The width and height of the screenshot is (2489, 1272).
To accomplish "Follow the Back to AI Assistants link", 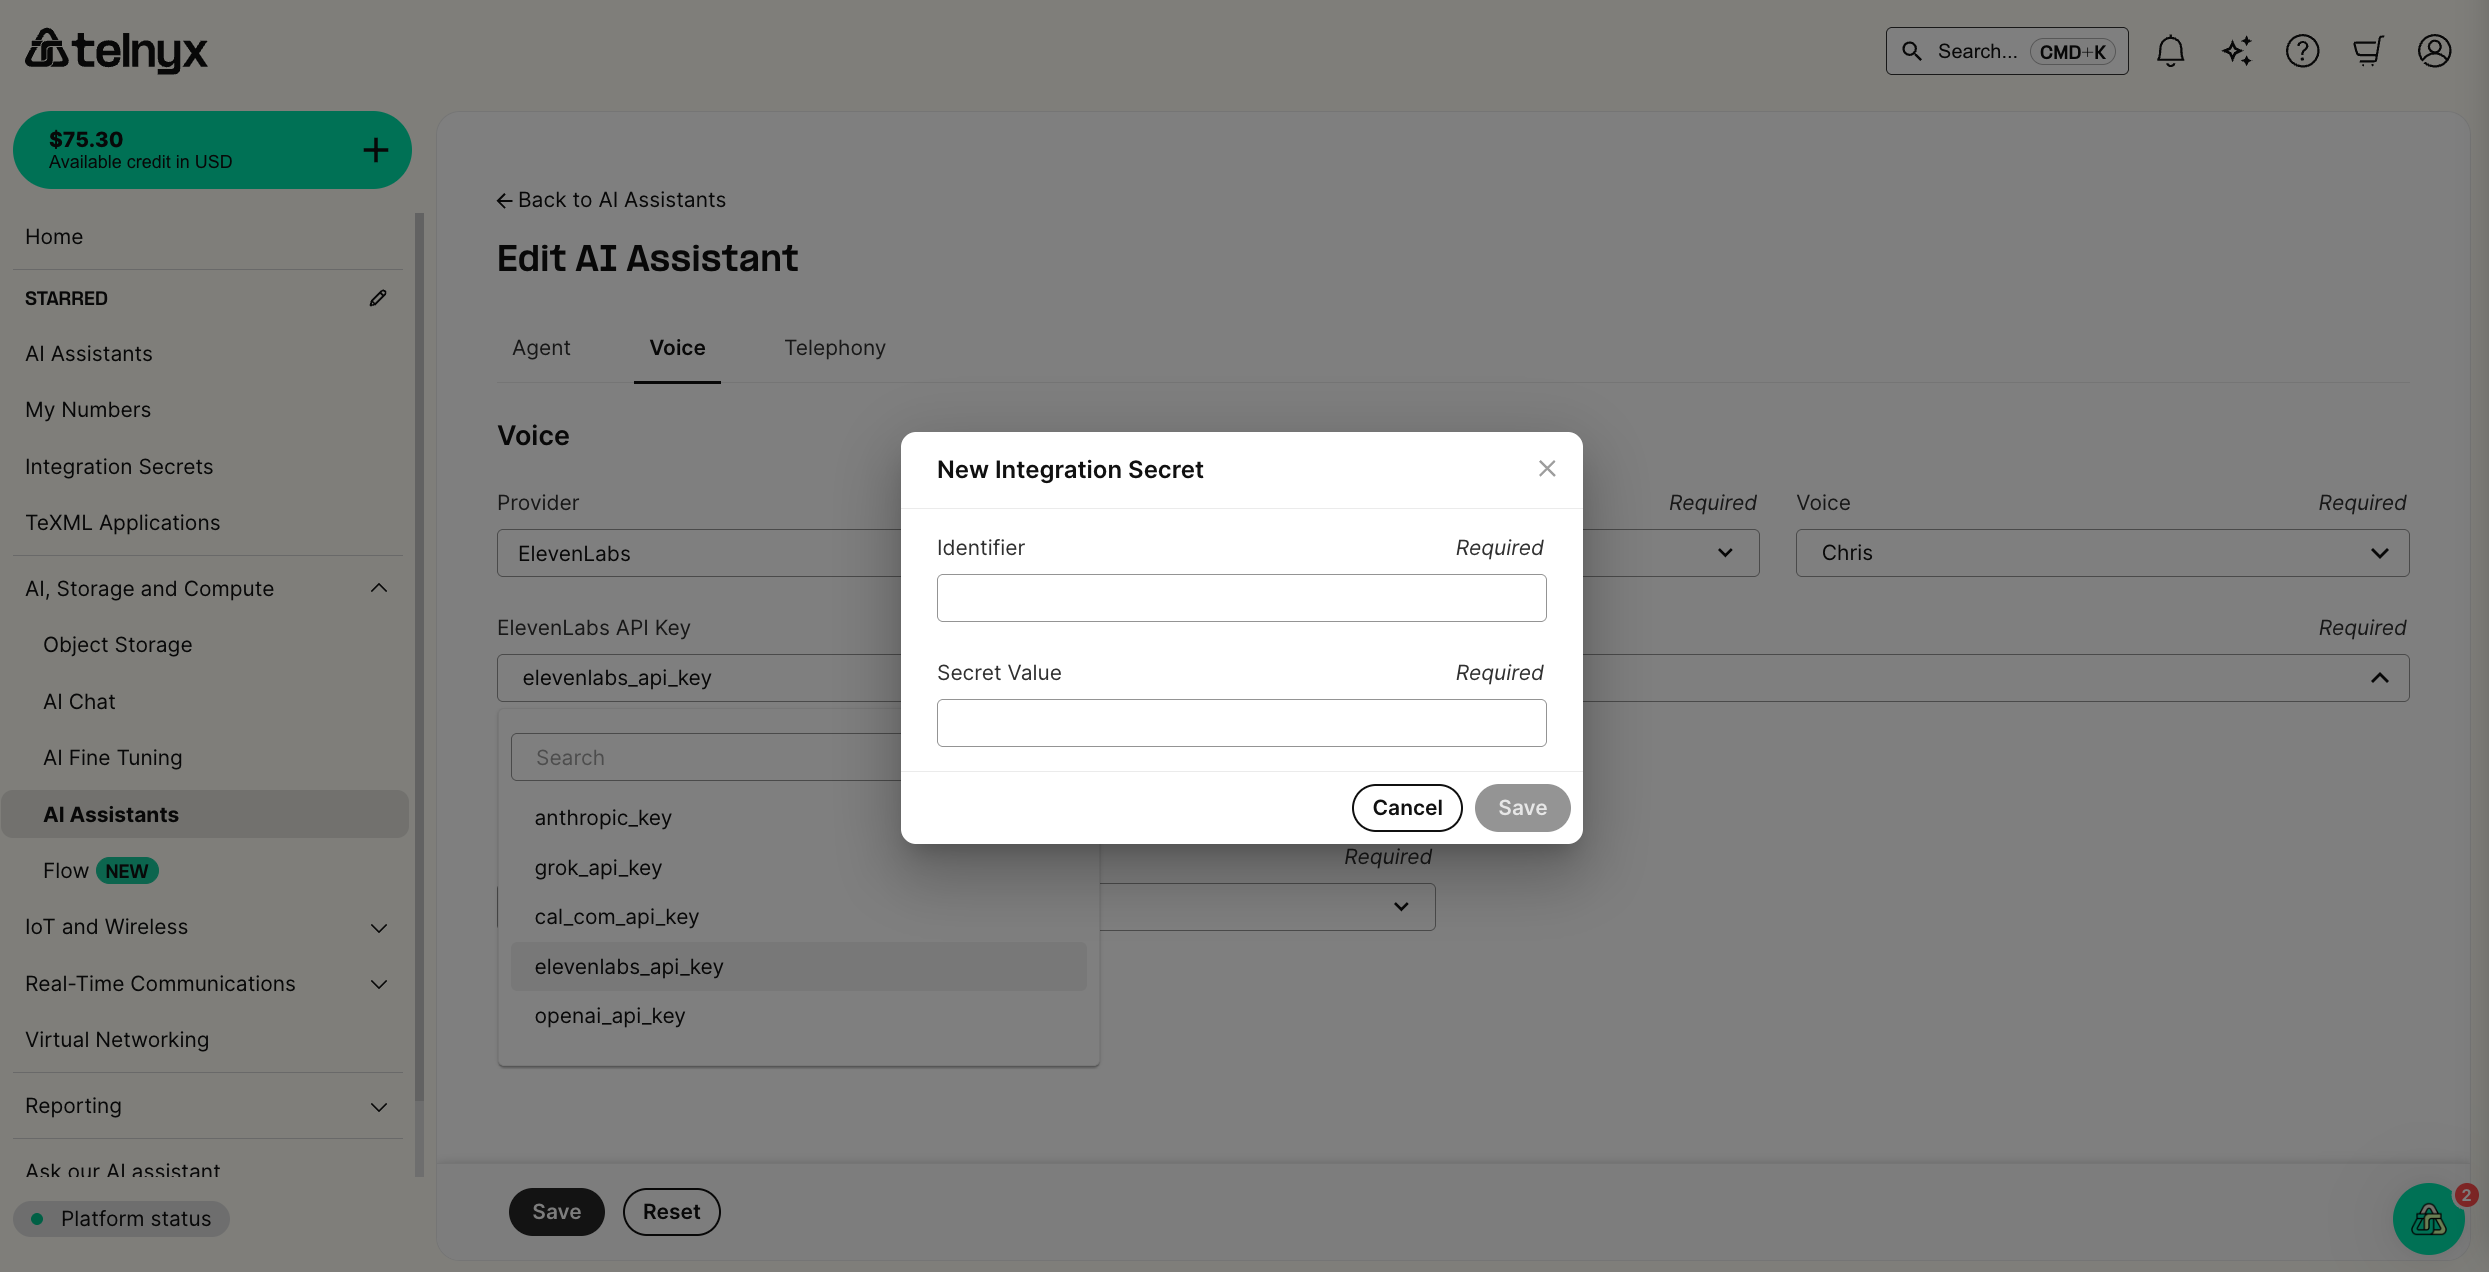I will click(x=611, y=199).
